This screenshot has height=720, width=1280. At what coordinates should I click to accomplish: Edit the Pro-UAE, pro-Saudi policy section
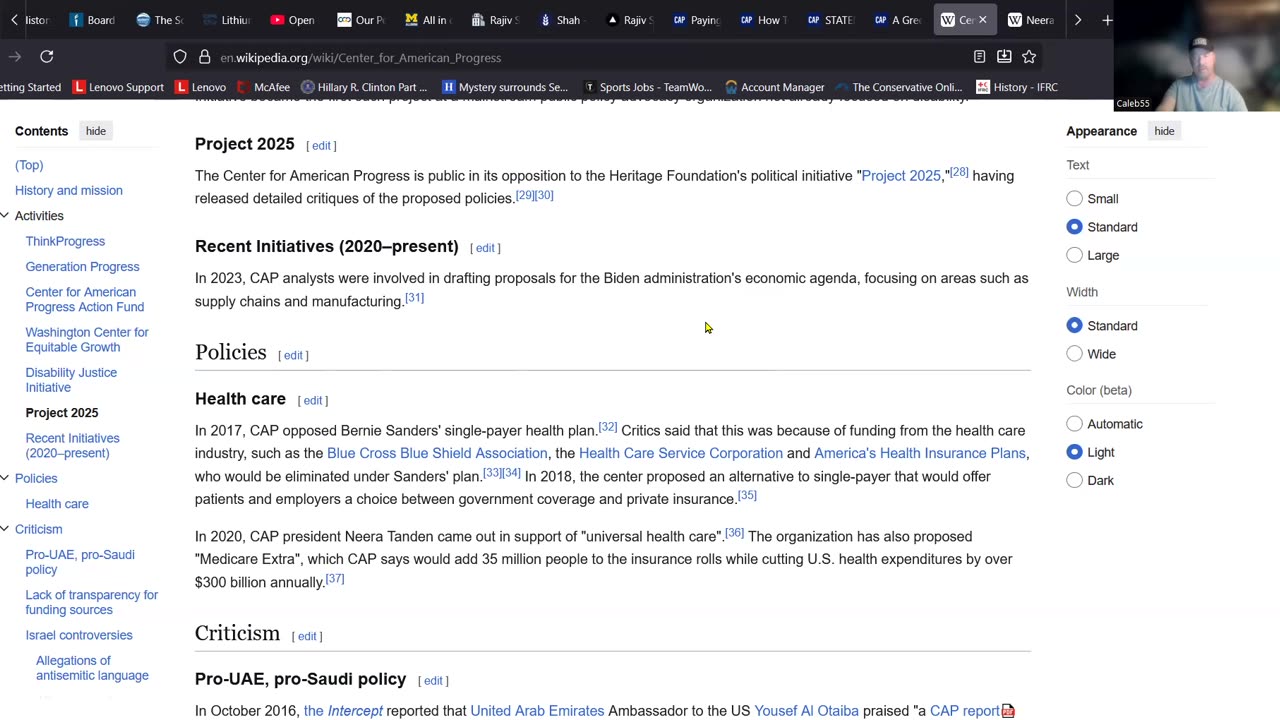click(x=433, y=681)
